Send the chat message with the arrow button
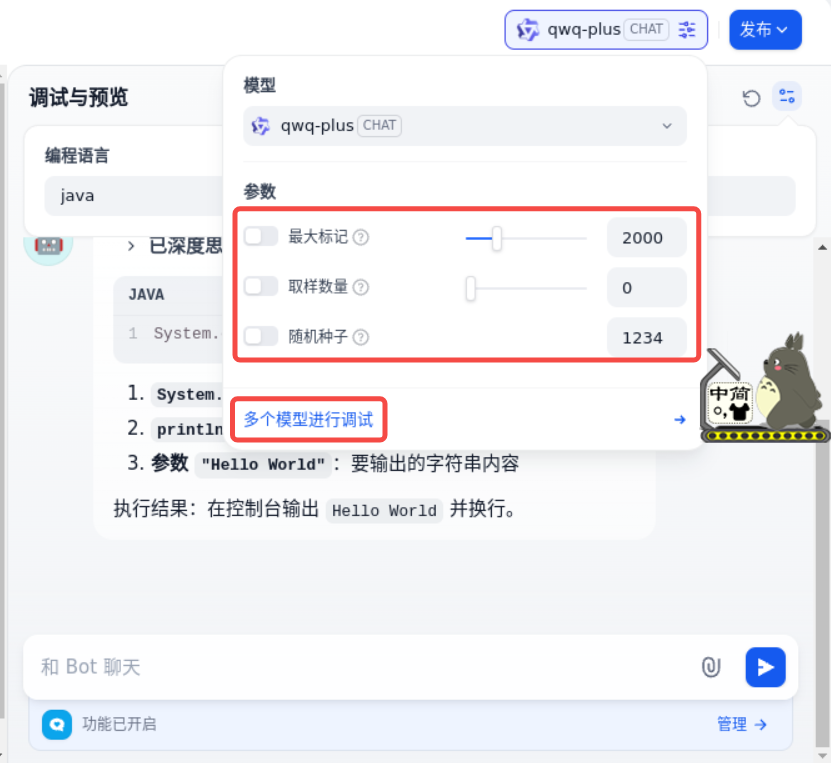Image resolution: width=831 pixels, height=763 pixels. tap(765, 667)
